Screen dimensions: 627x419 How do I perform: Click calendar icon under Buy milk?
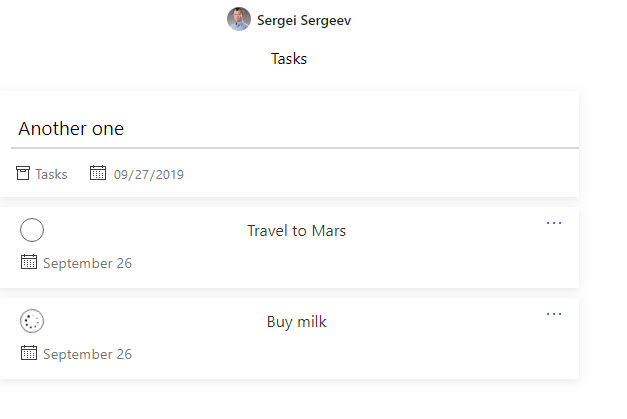29,353
